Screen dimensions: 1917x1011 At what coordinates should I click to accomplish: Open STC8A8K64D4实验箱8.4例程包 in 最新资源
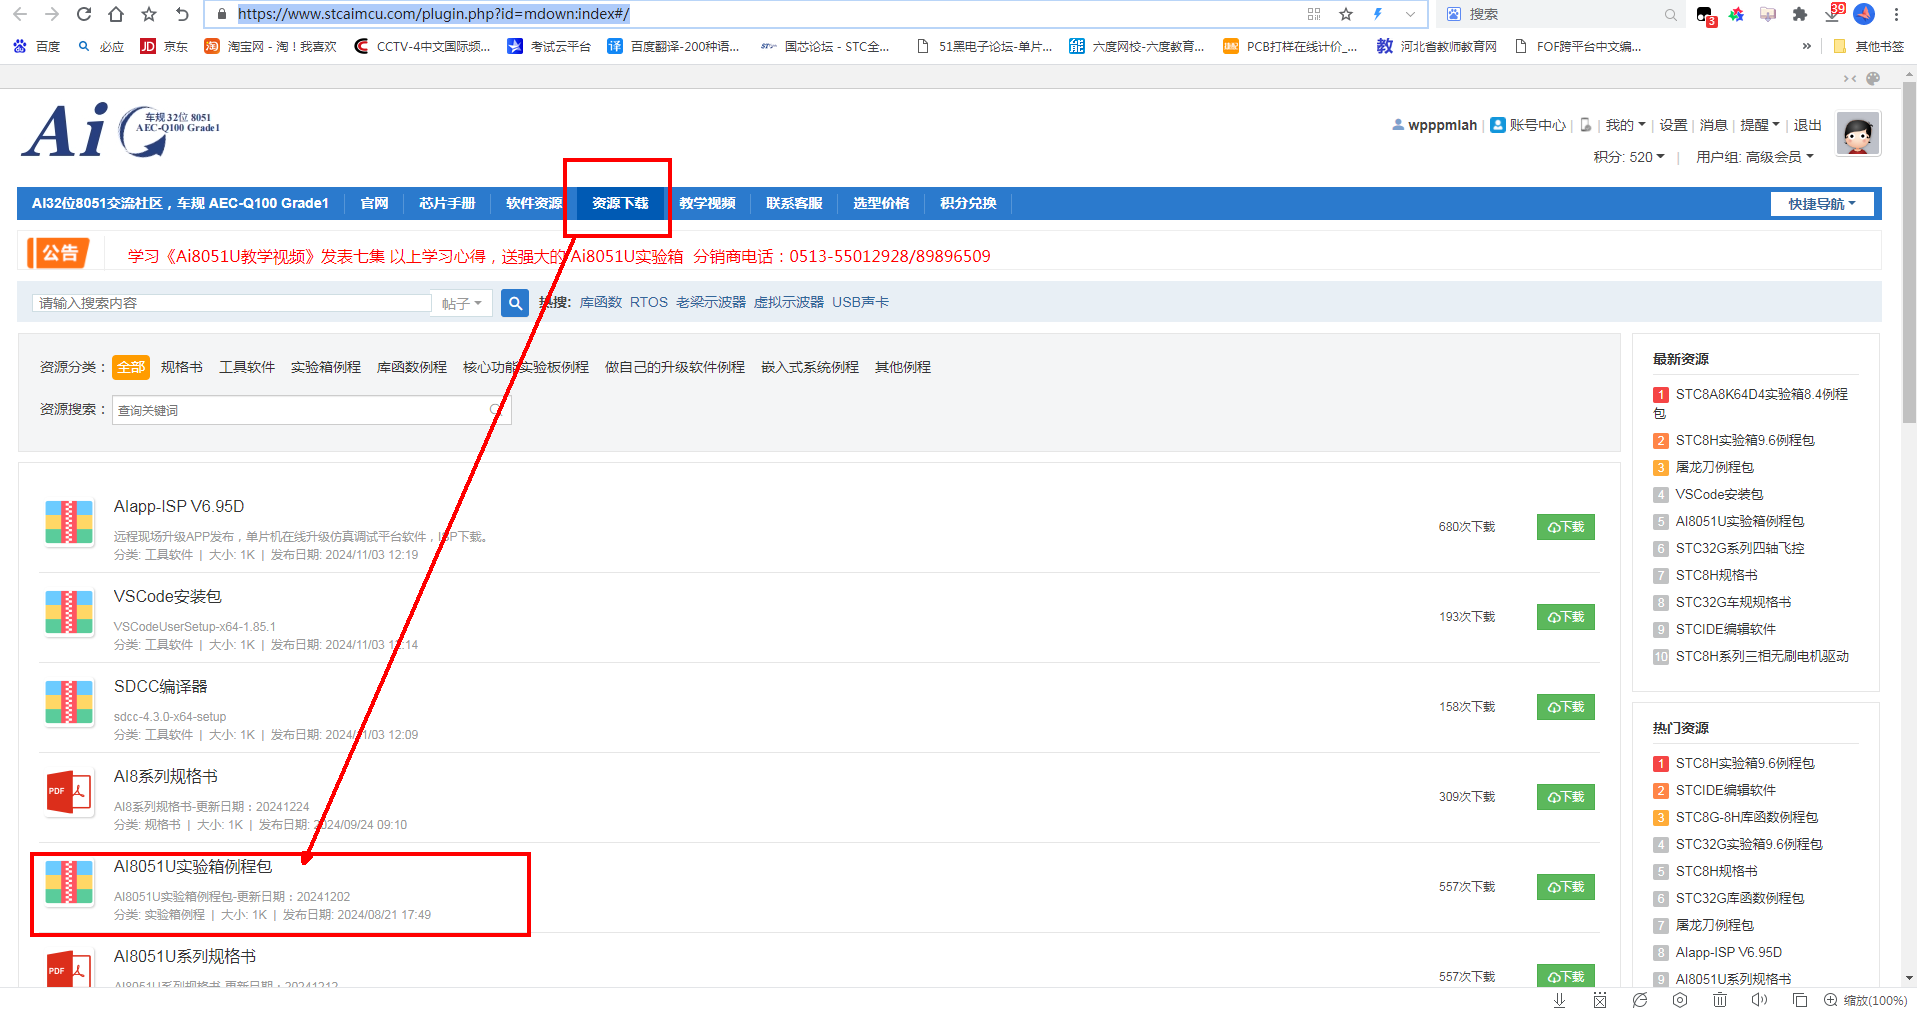[x=1751, y=403]
